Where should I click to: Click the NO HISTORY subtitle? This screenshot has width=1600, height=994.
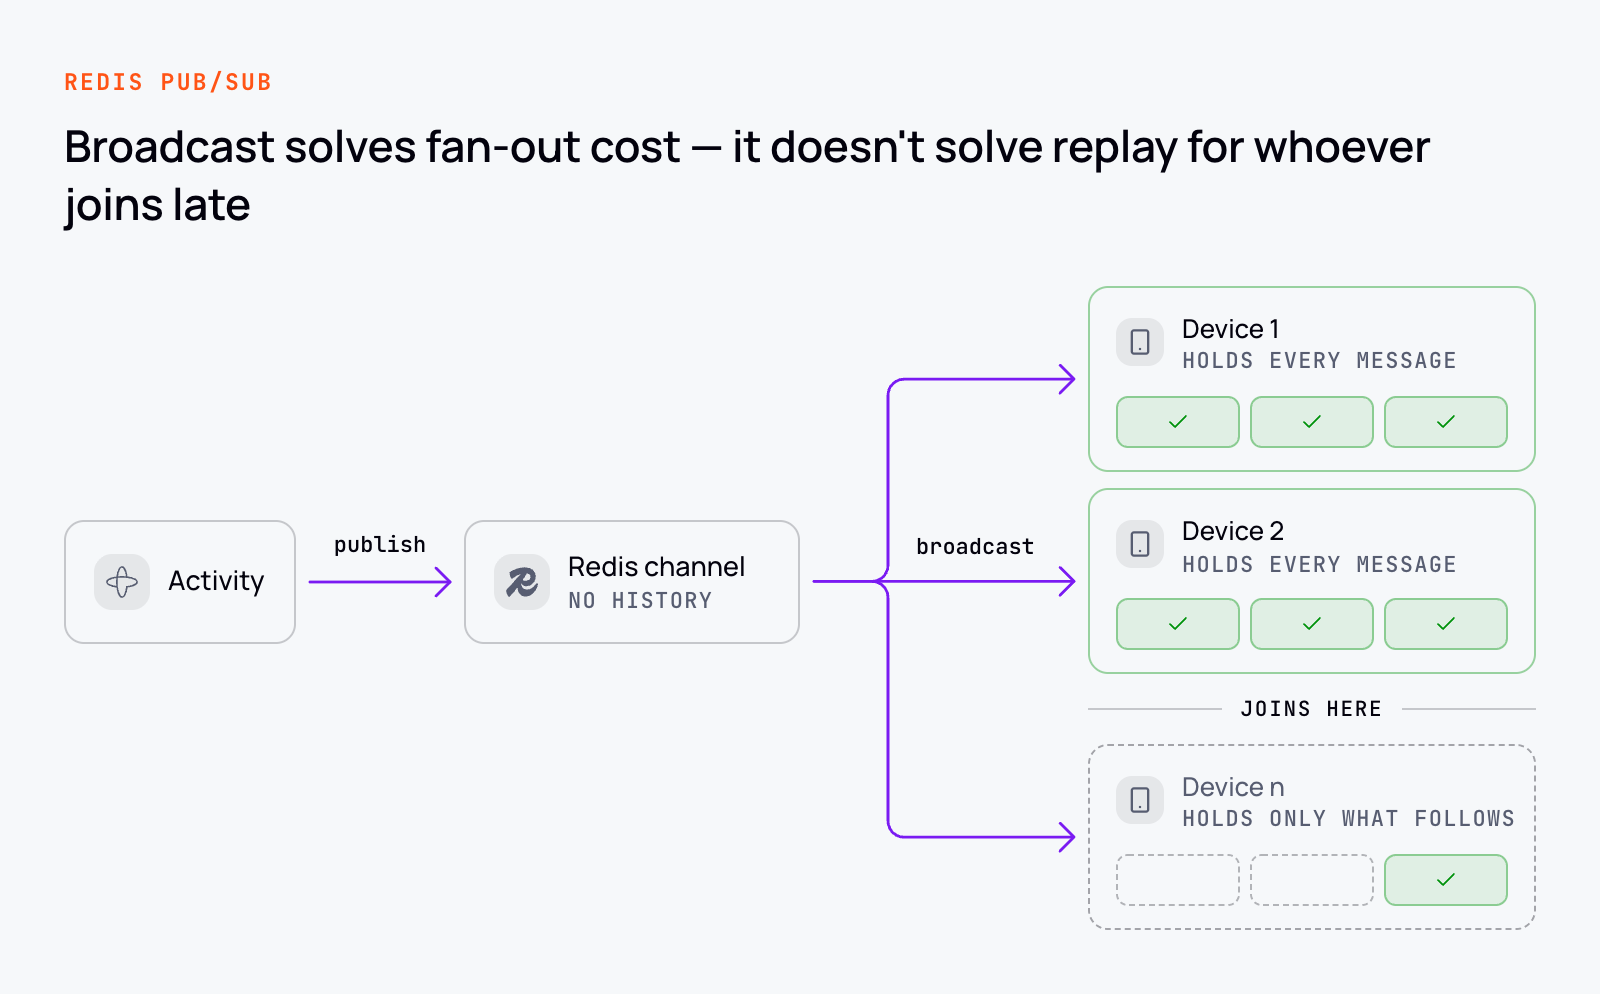point(640,601)
